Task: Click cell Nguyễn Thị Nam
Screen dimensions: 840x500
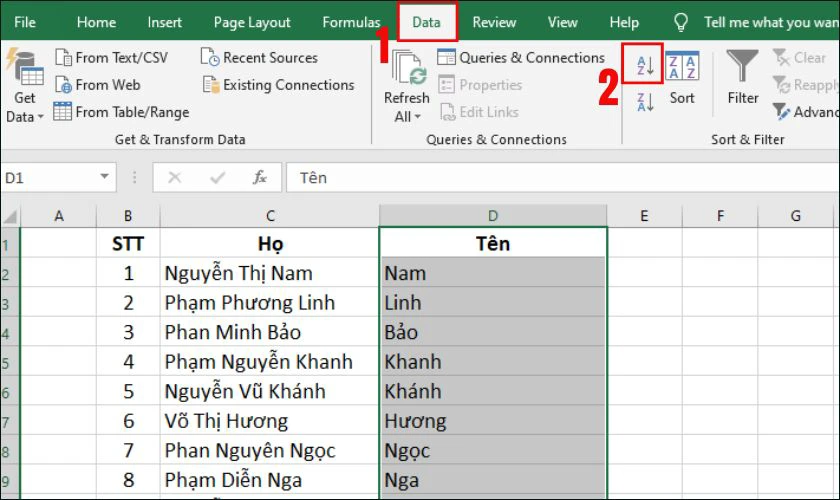Action: point(270,273)
